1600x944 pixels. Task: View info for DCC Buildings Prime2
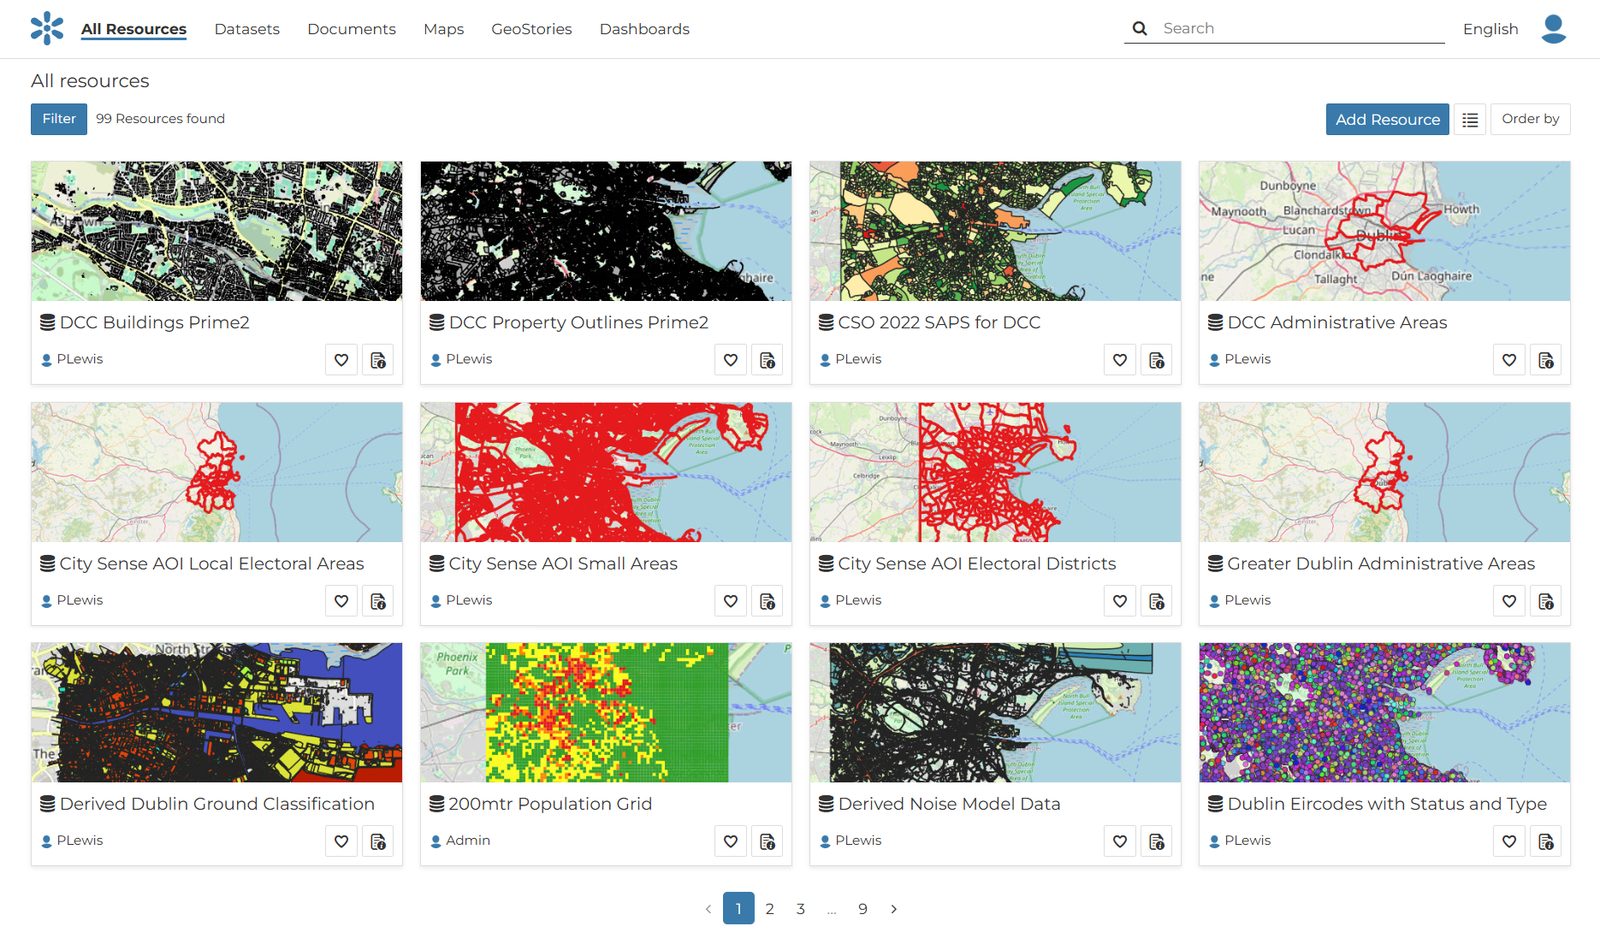pyautogui.click(x=378, y=360)
